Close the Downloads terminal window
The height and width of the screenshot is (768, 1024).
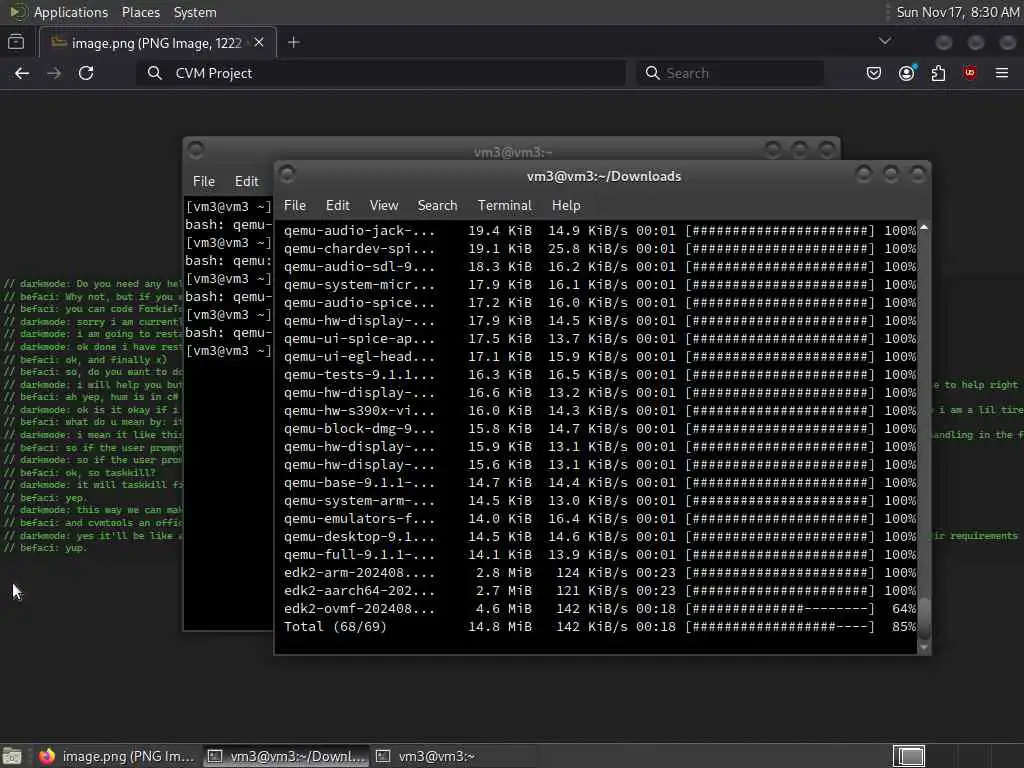tap(918, 174)
